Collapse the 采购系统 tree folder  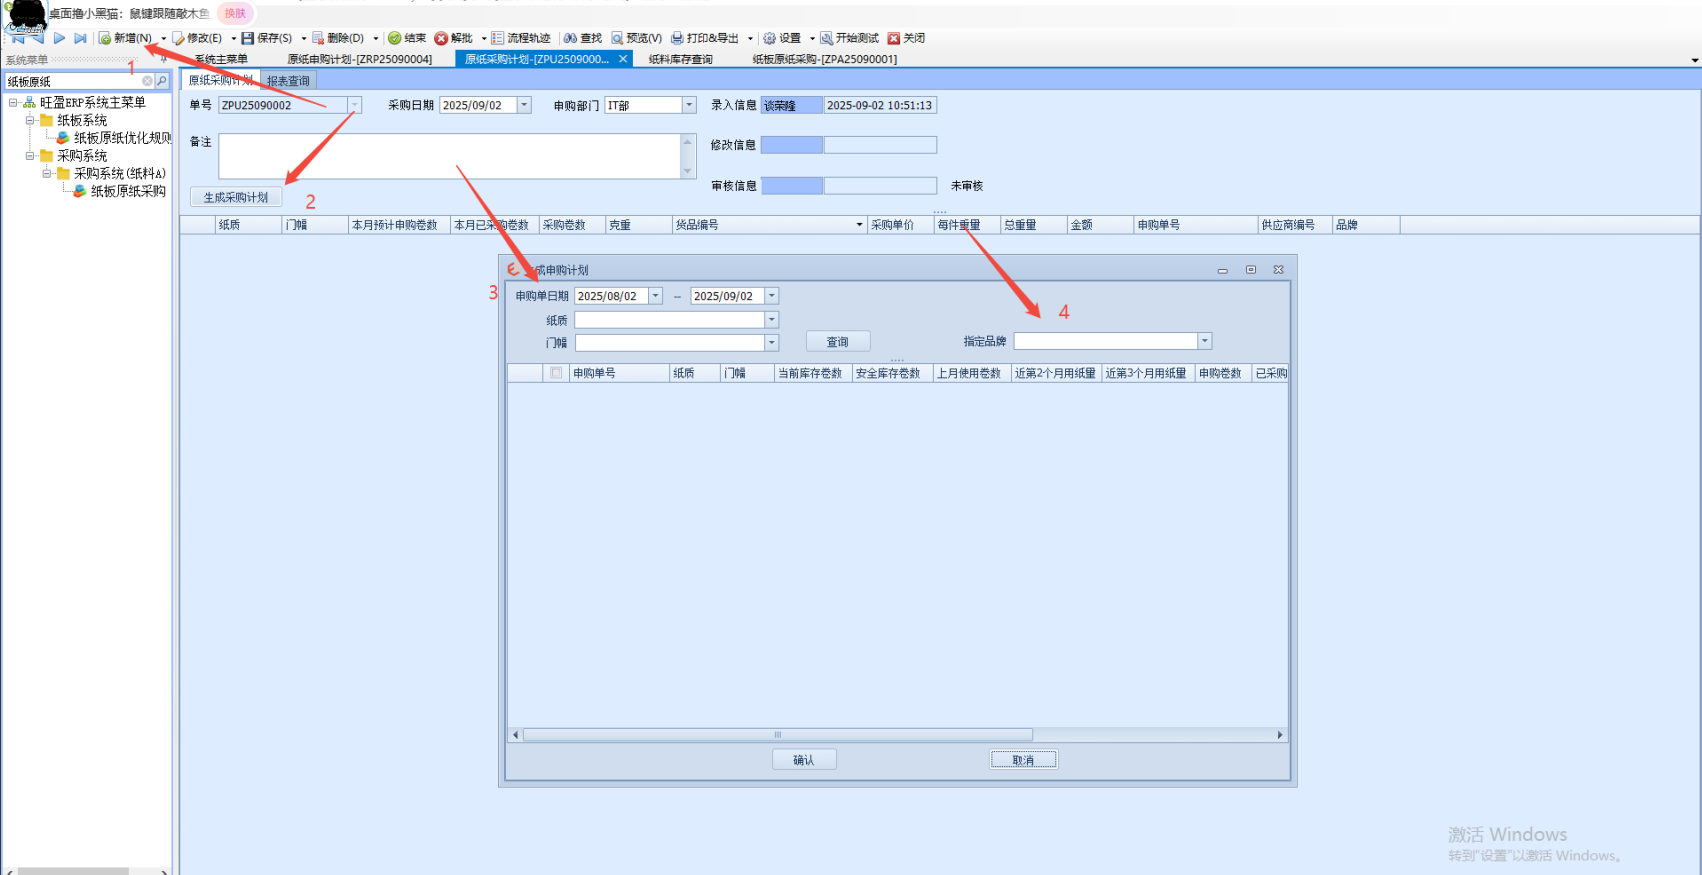[x=30, y=156]
